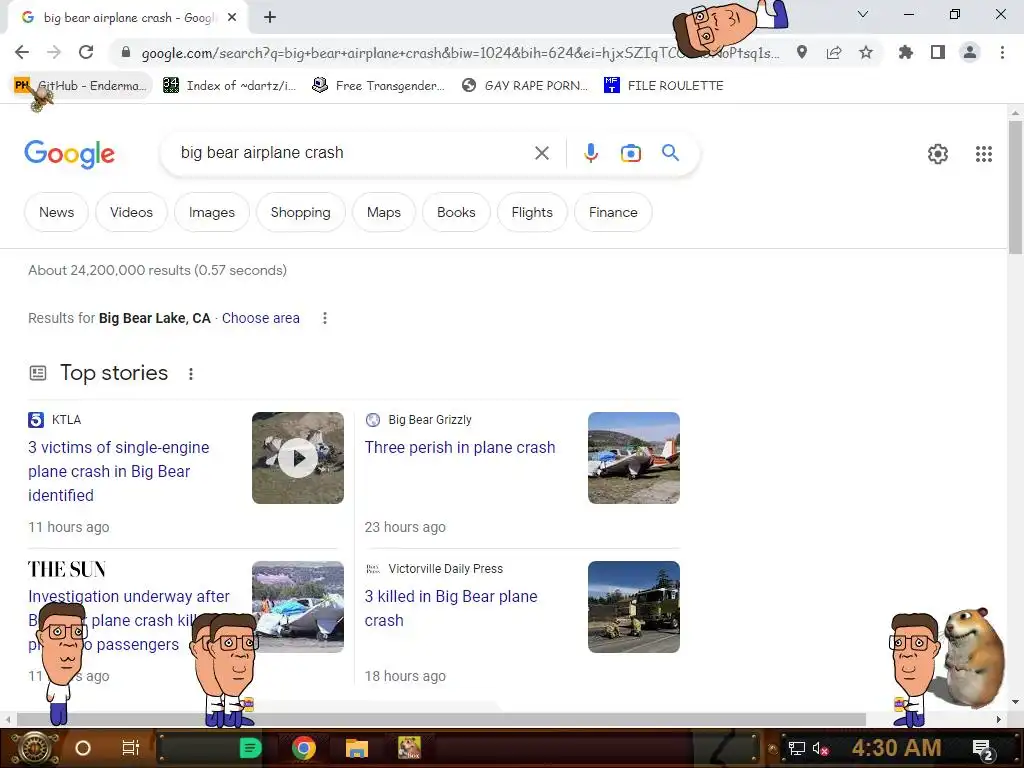Open the hamster app on taskbar
Screen dimensions: 1024x768
click(409, 748)
